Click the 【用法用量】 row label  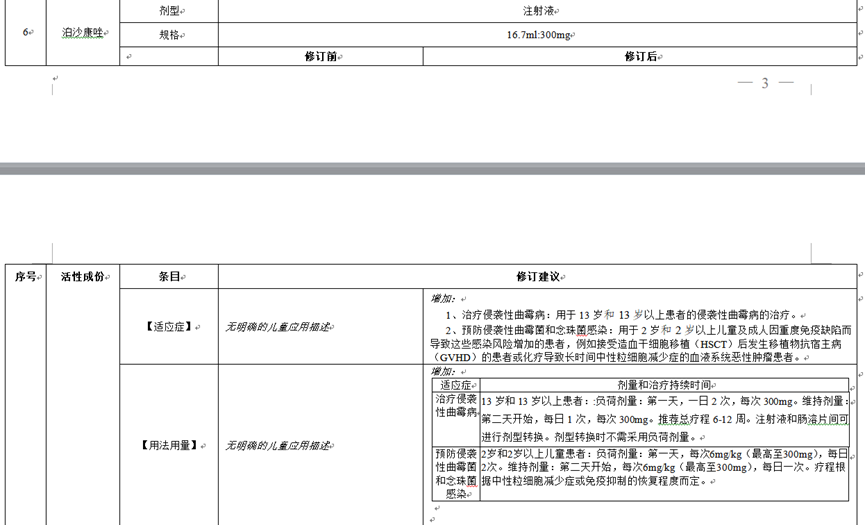coord(169,445)
